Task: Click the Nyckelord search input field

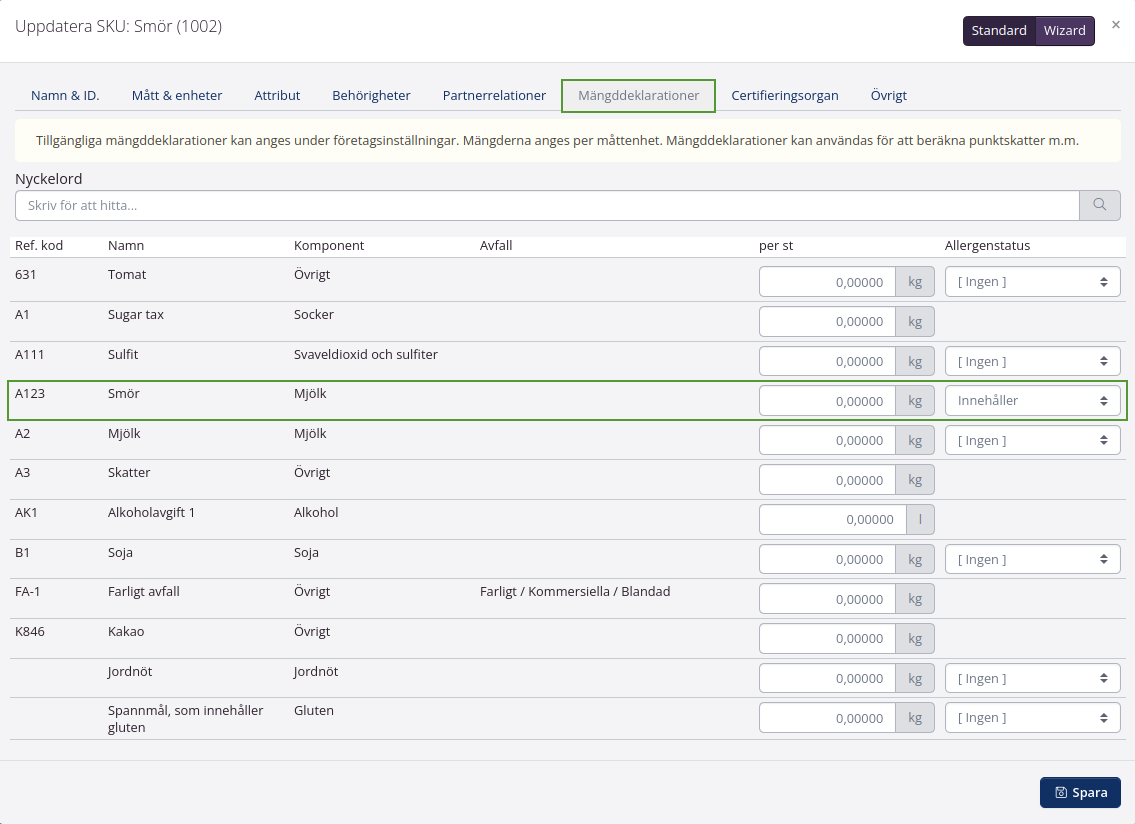Action: (546, 205)
